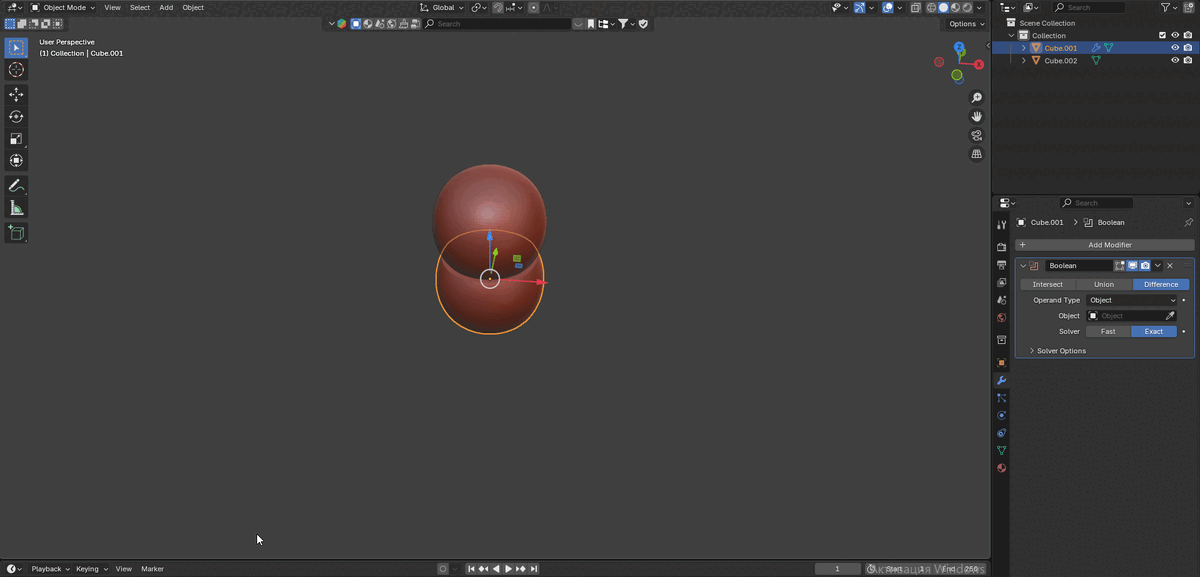Toggle snapping magnet in header
This screenshot has width=1200, height=577.
497,7
